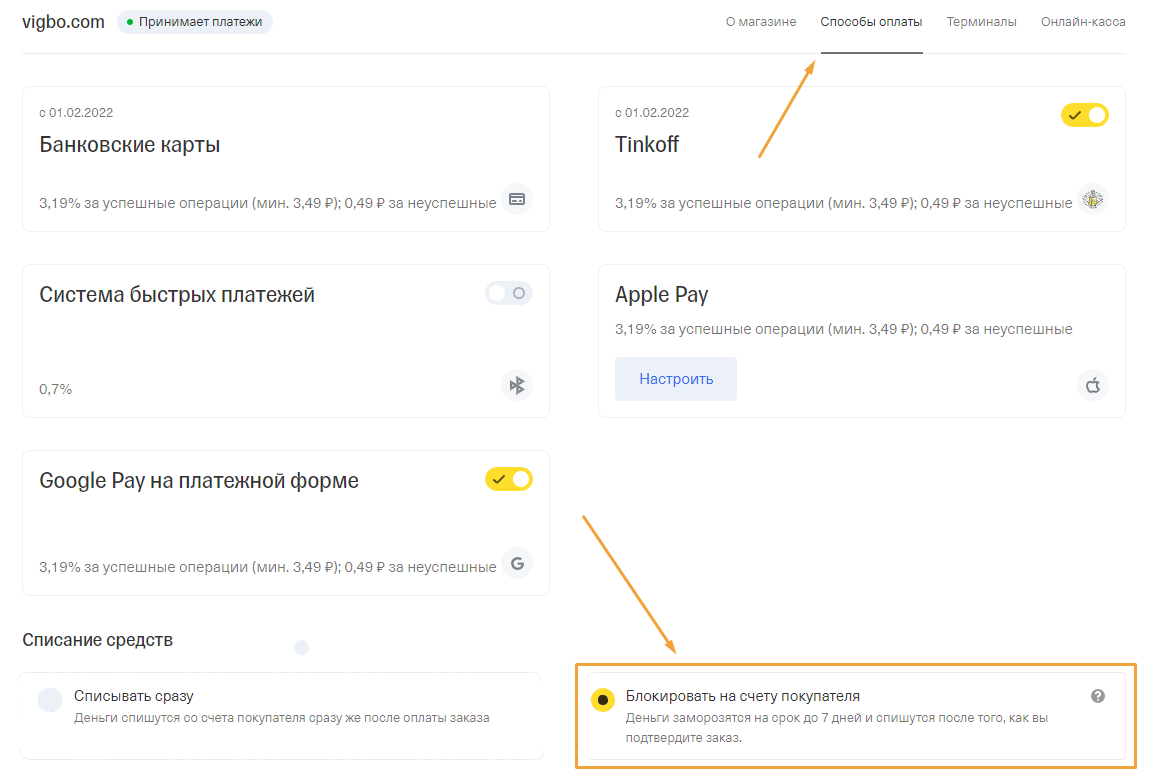
Task: Click the Google G icon
Action: point(516,563)
